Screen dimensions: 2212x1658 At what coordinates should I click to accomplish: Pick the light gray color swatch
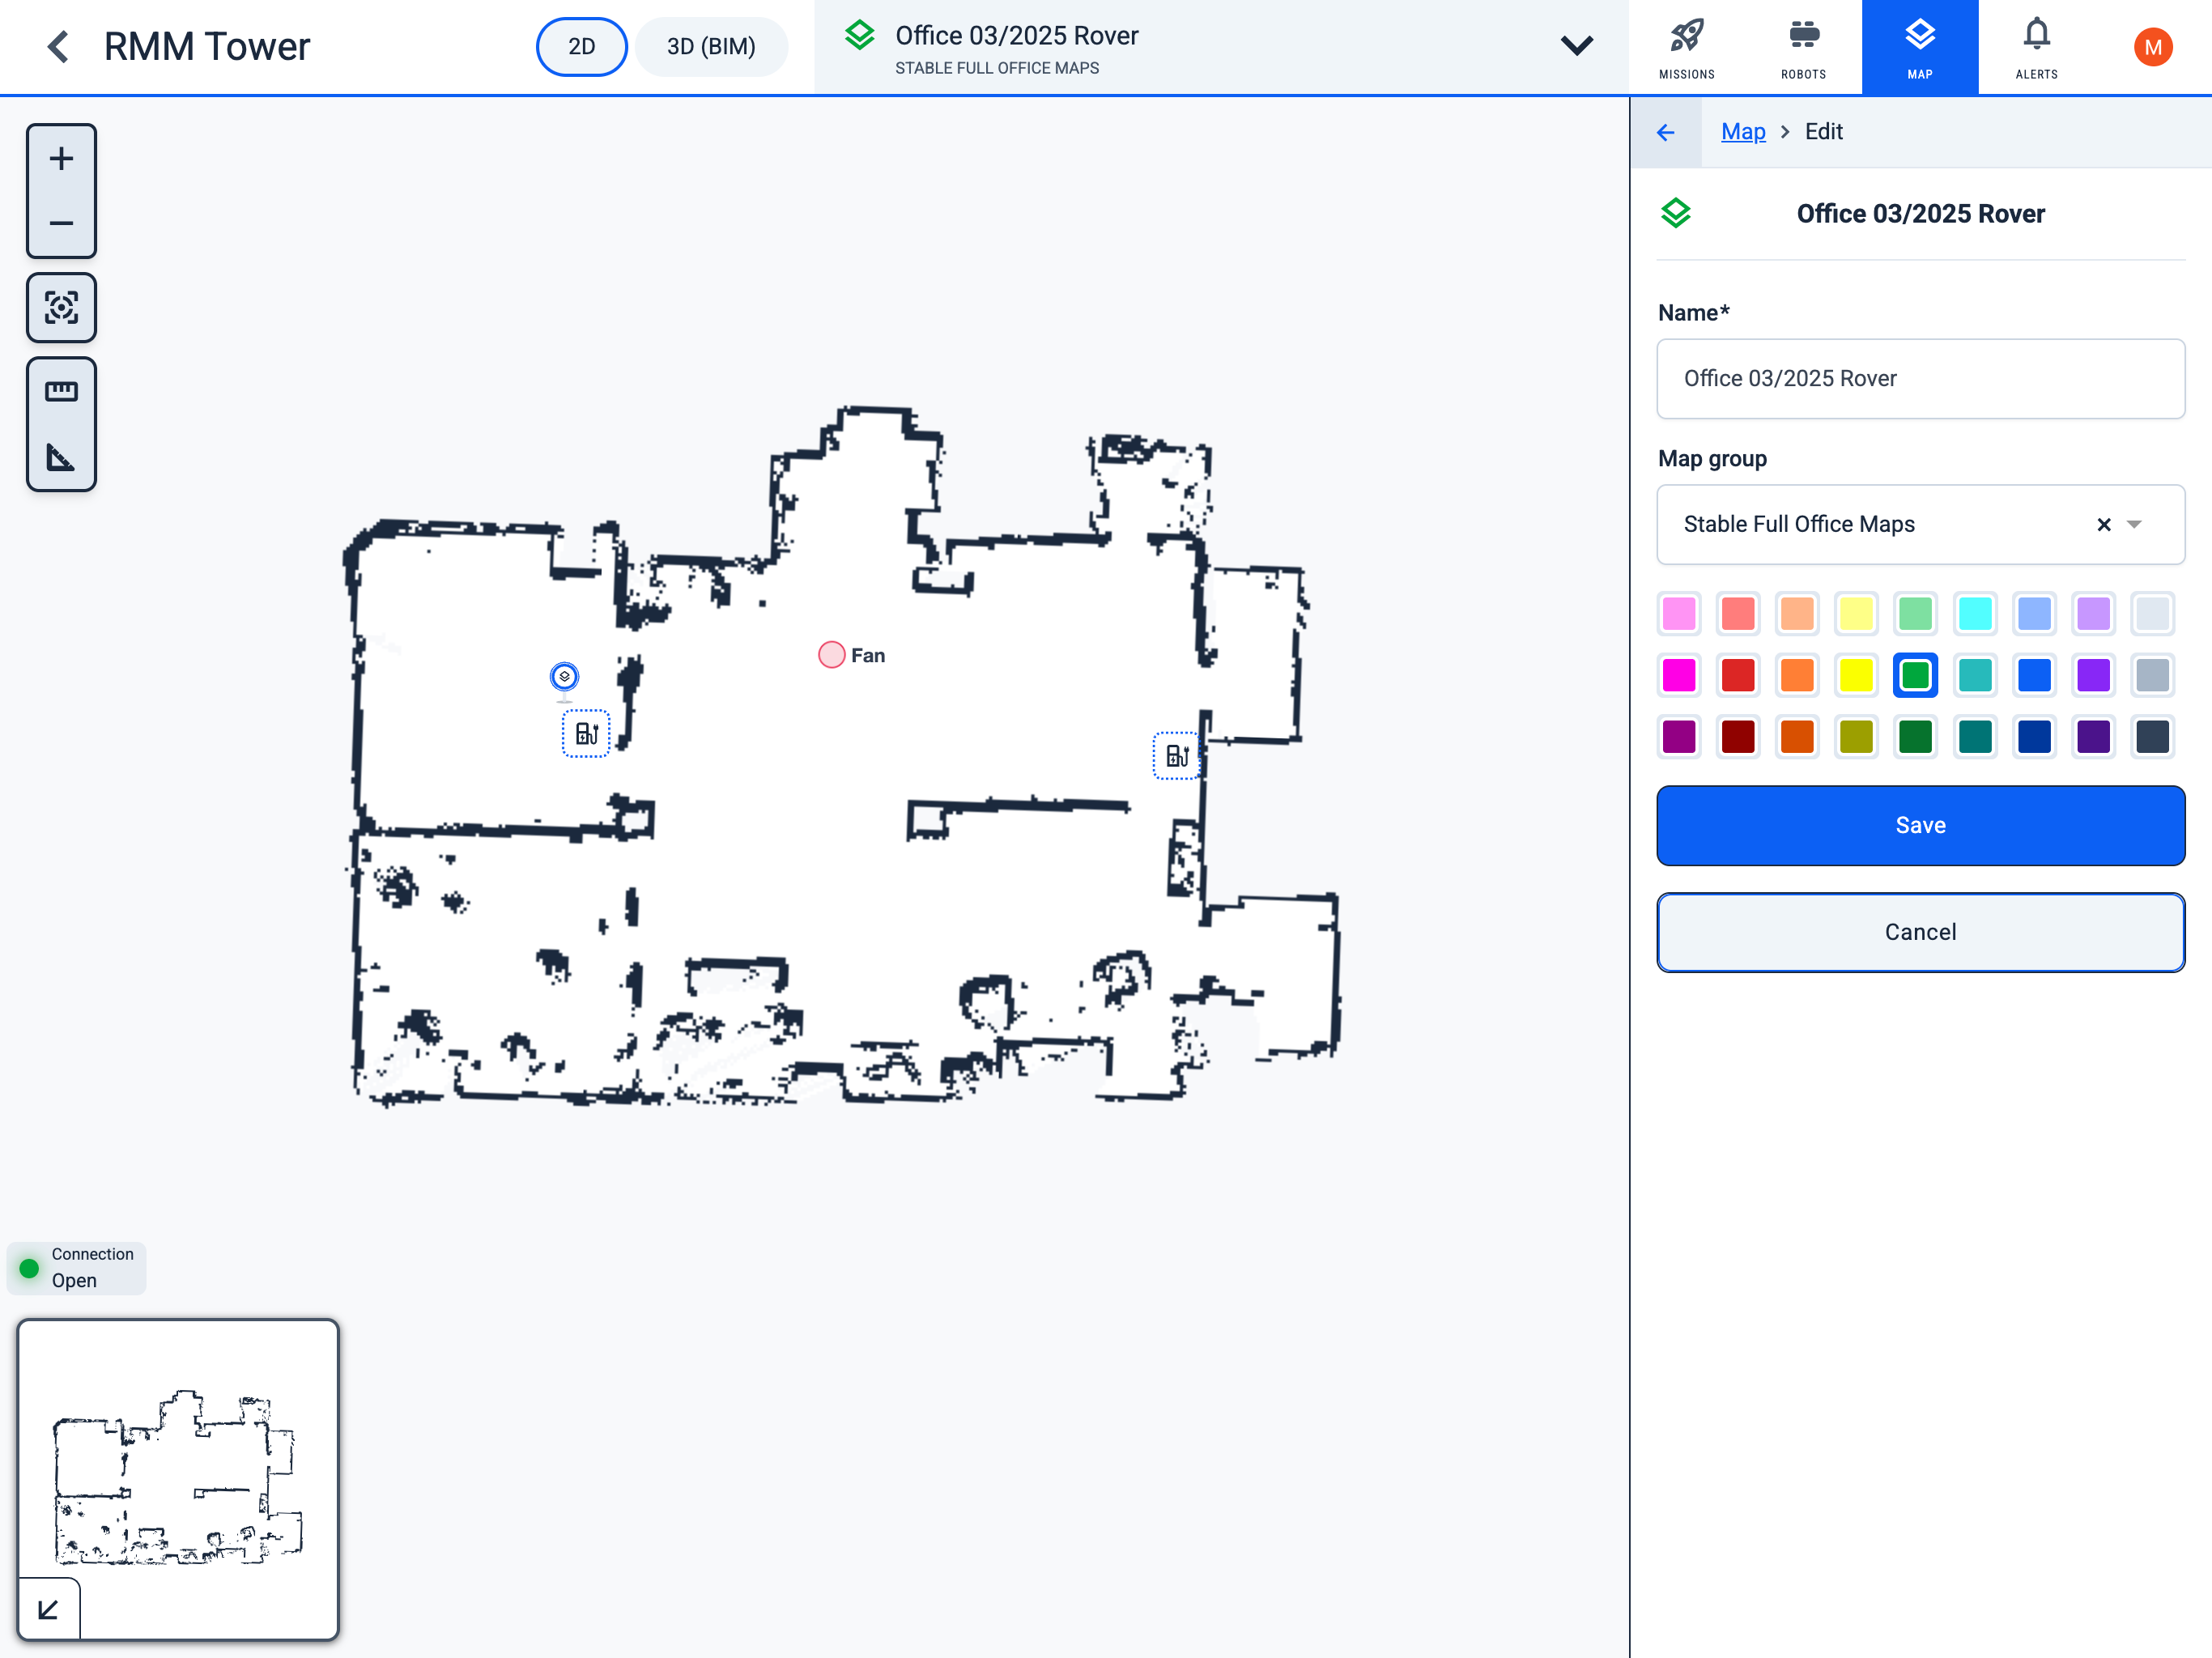2152,613
